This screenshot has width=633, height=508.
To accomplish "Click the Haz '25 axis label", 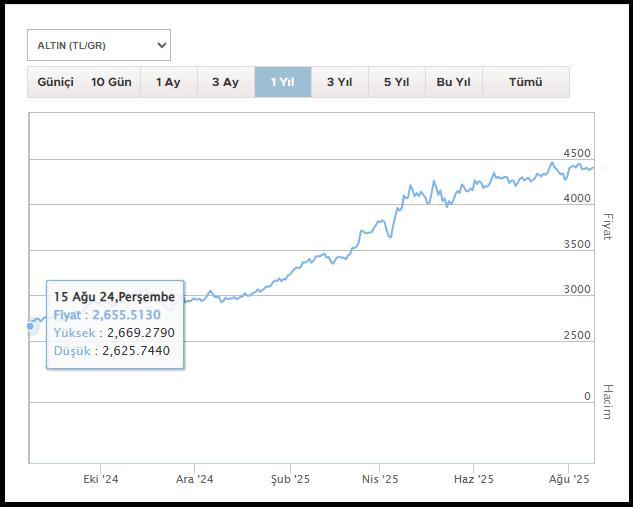I will [x=473, y=480].
